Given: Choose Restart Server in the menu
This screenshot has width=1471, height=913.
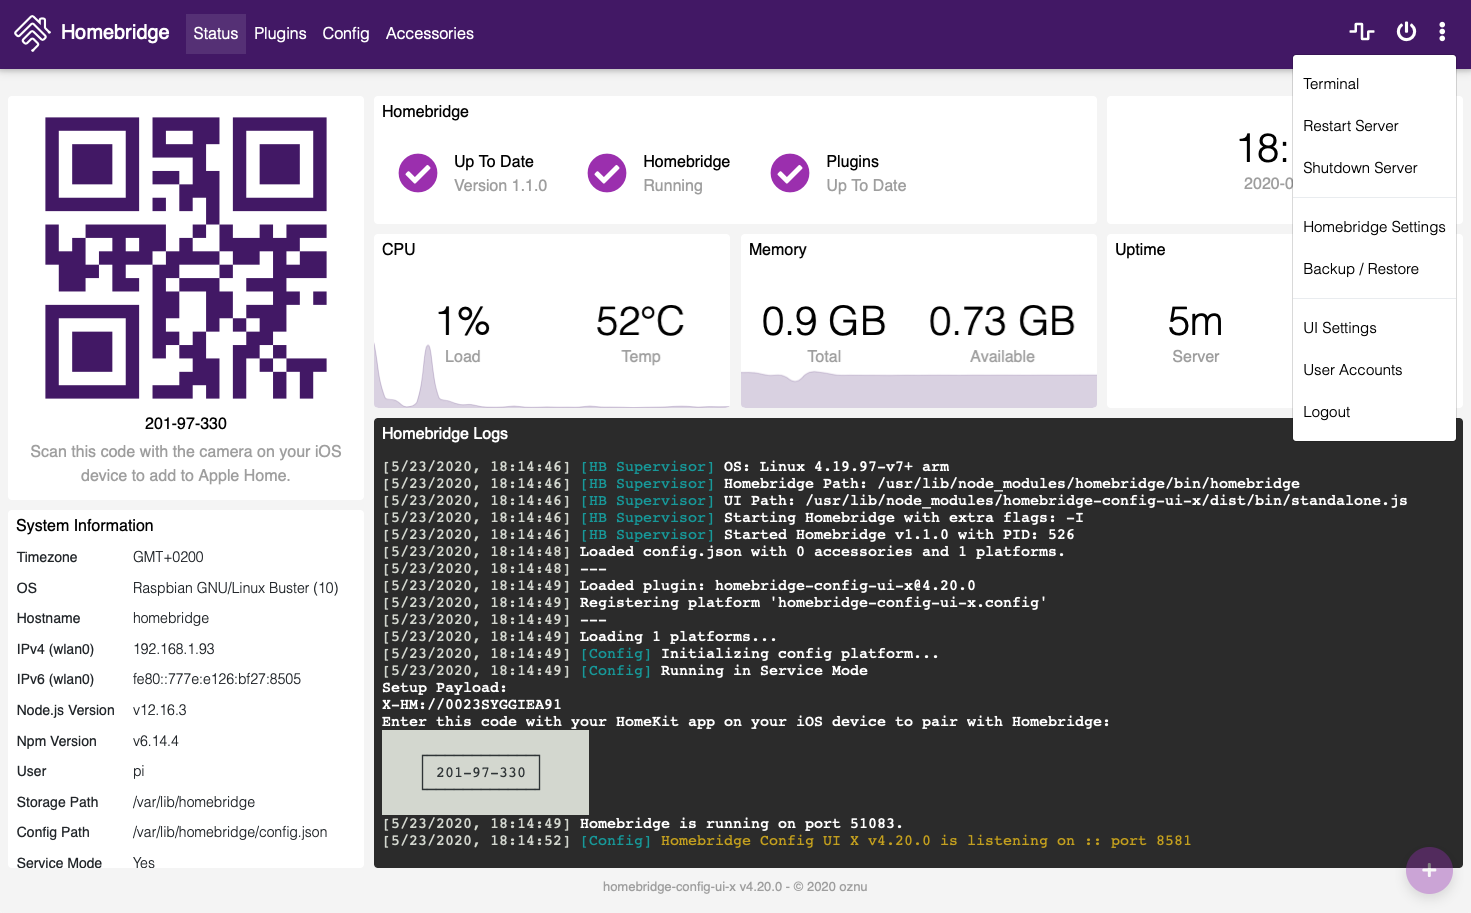Looking at the screenshot, I should click(x=1374, y=126).
